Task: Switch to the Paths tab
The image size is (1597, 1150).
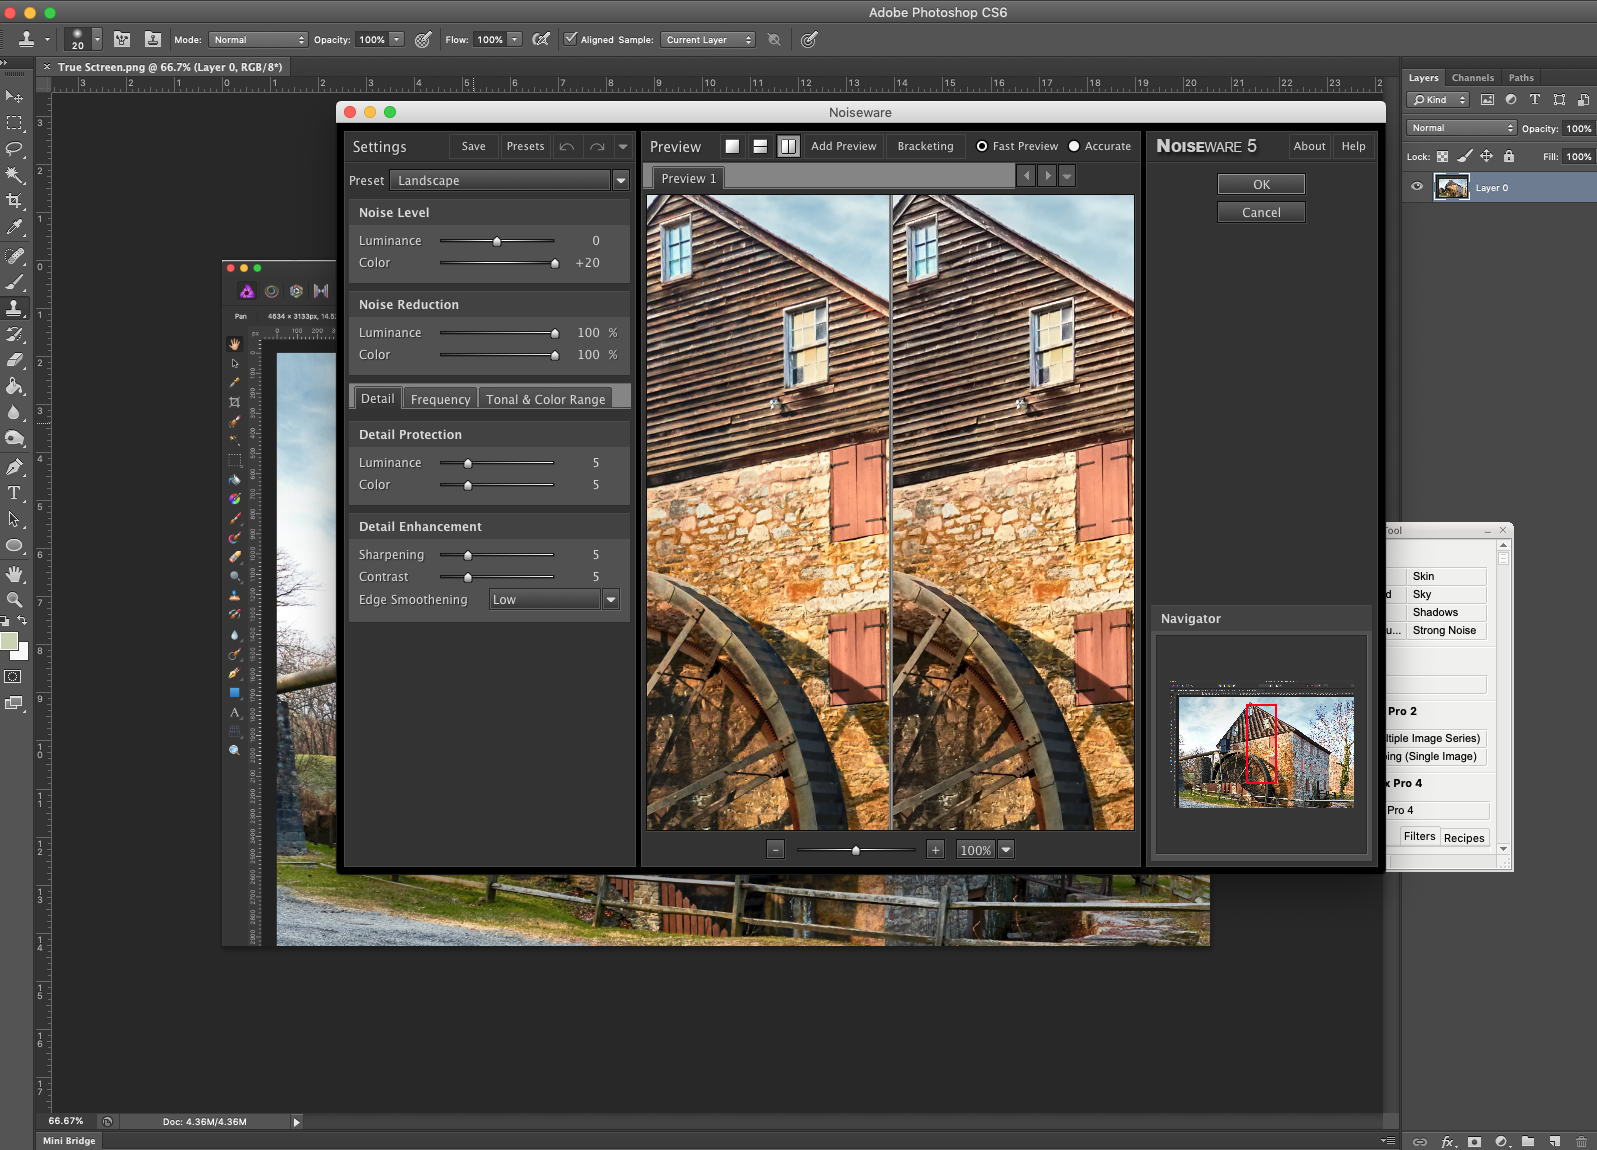Action: 1521,77
